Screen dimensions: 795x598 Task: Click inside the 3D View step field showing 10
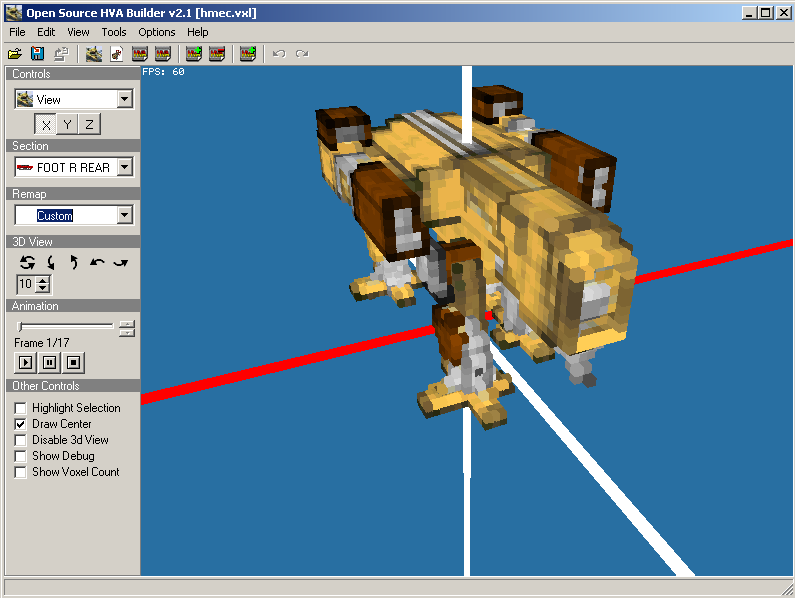(x=26, y=284)
